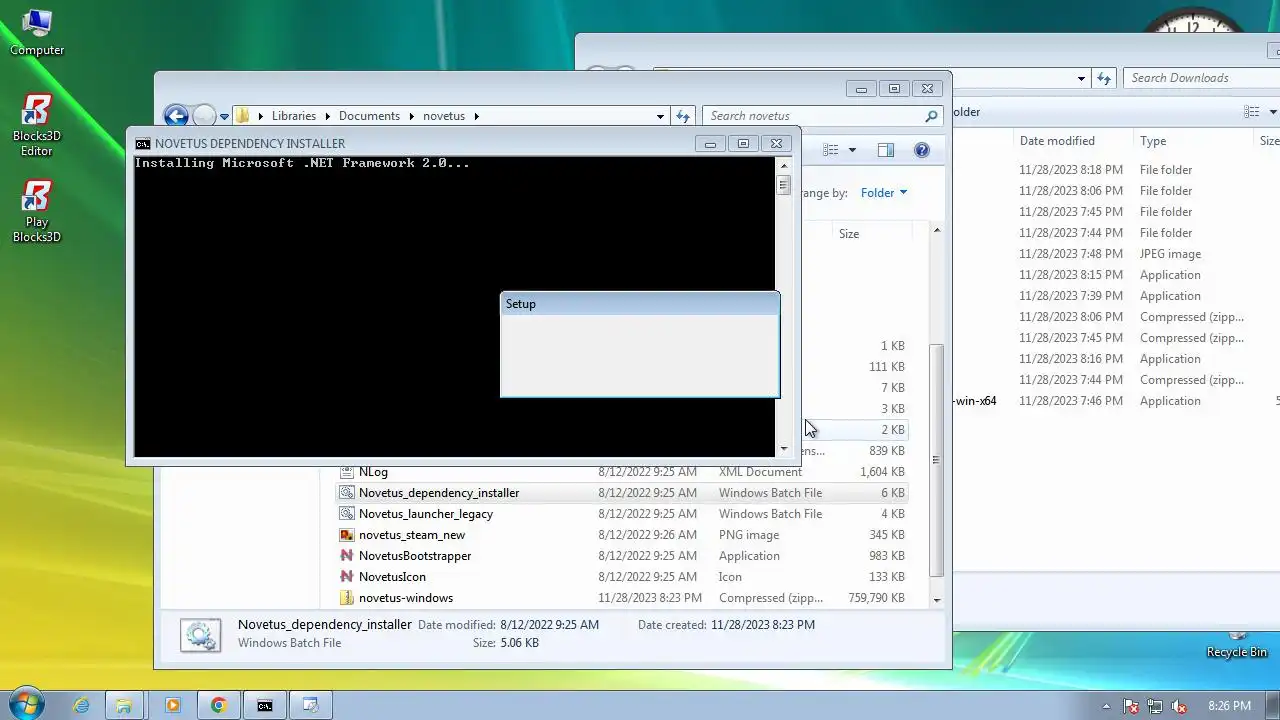
Task: Change view icon in Downloads window
Action: point(1251,112)
